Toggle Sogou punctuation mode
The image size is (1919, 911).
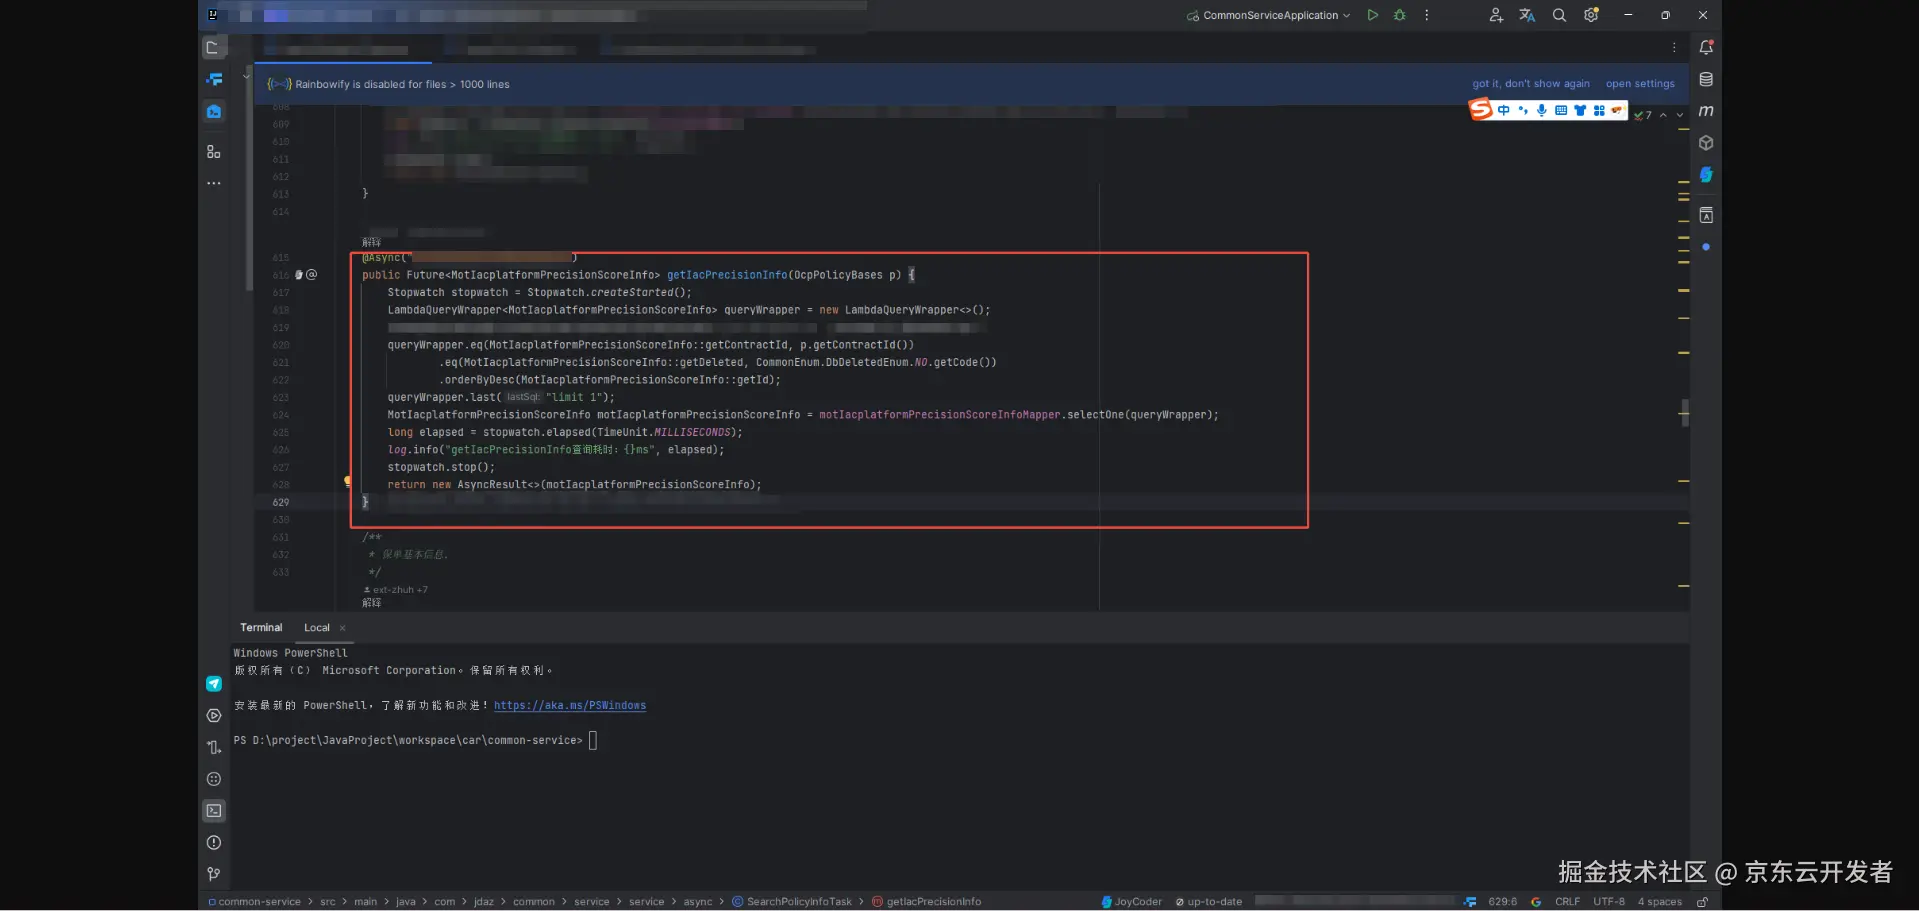click(1523, 110)
